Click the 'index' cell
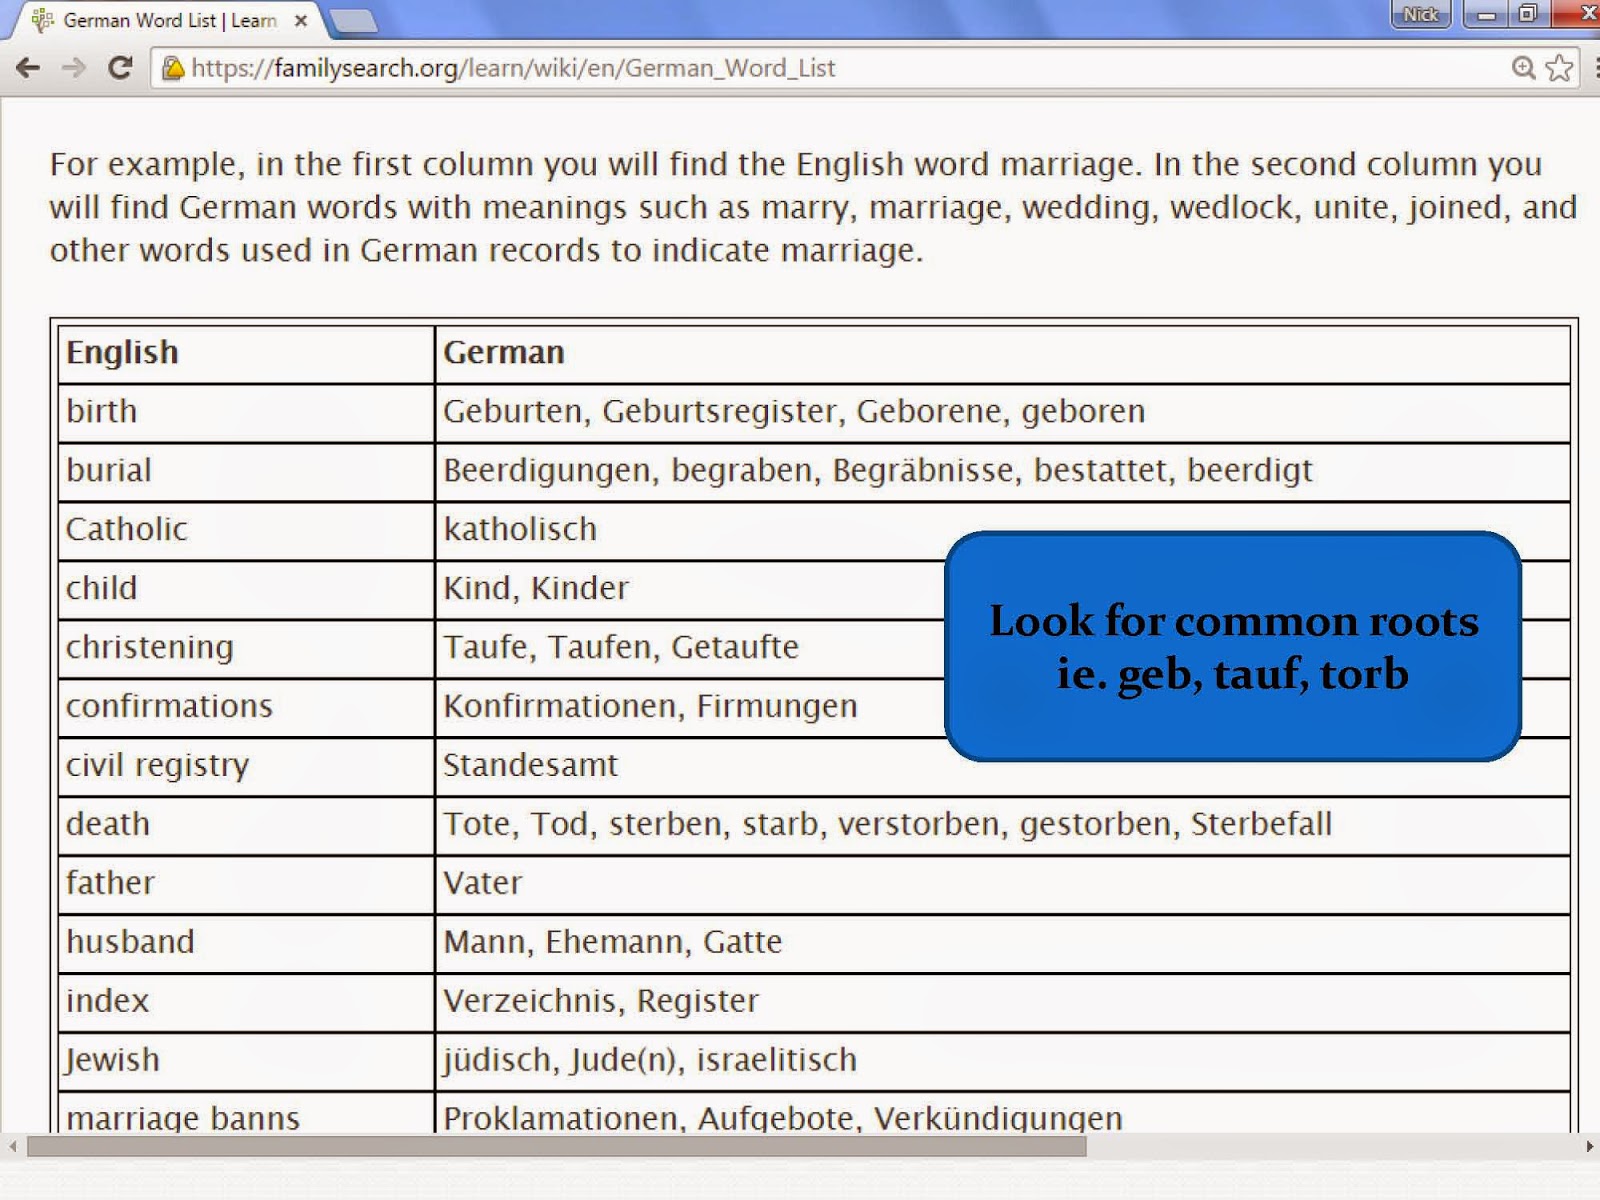Image resolution: width=1600 pixels, height=1200 pixels. [246, 1003]
